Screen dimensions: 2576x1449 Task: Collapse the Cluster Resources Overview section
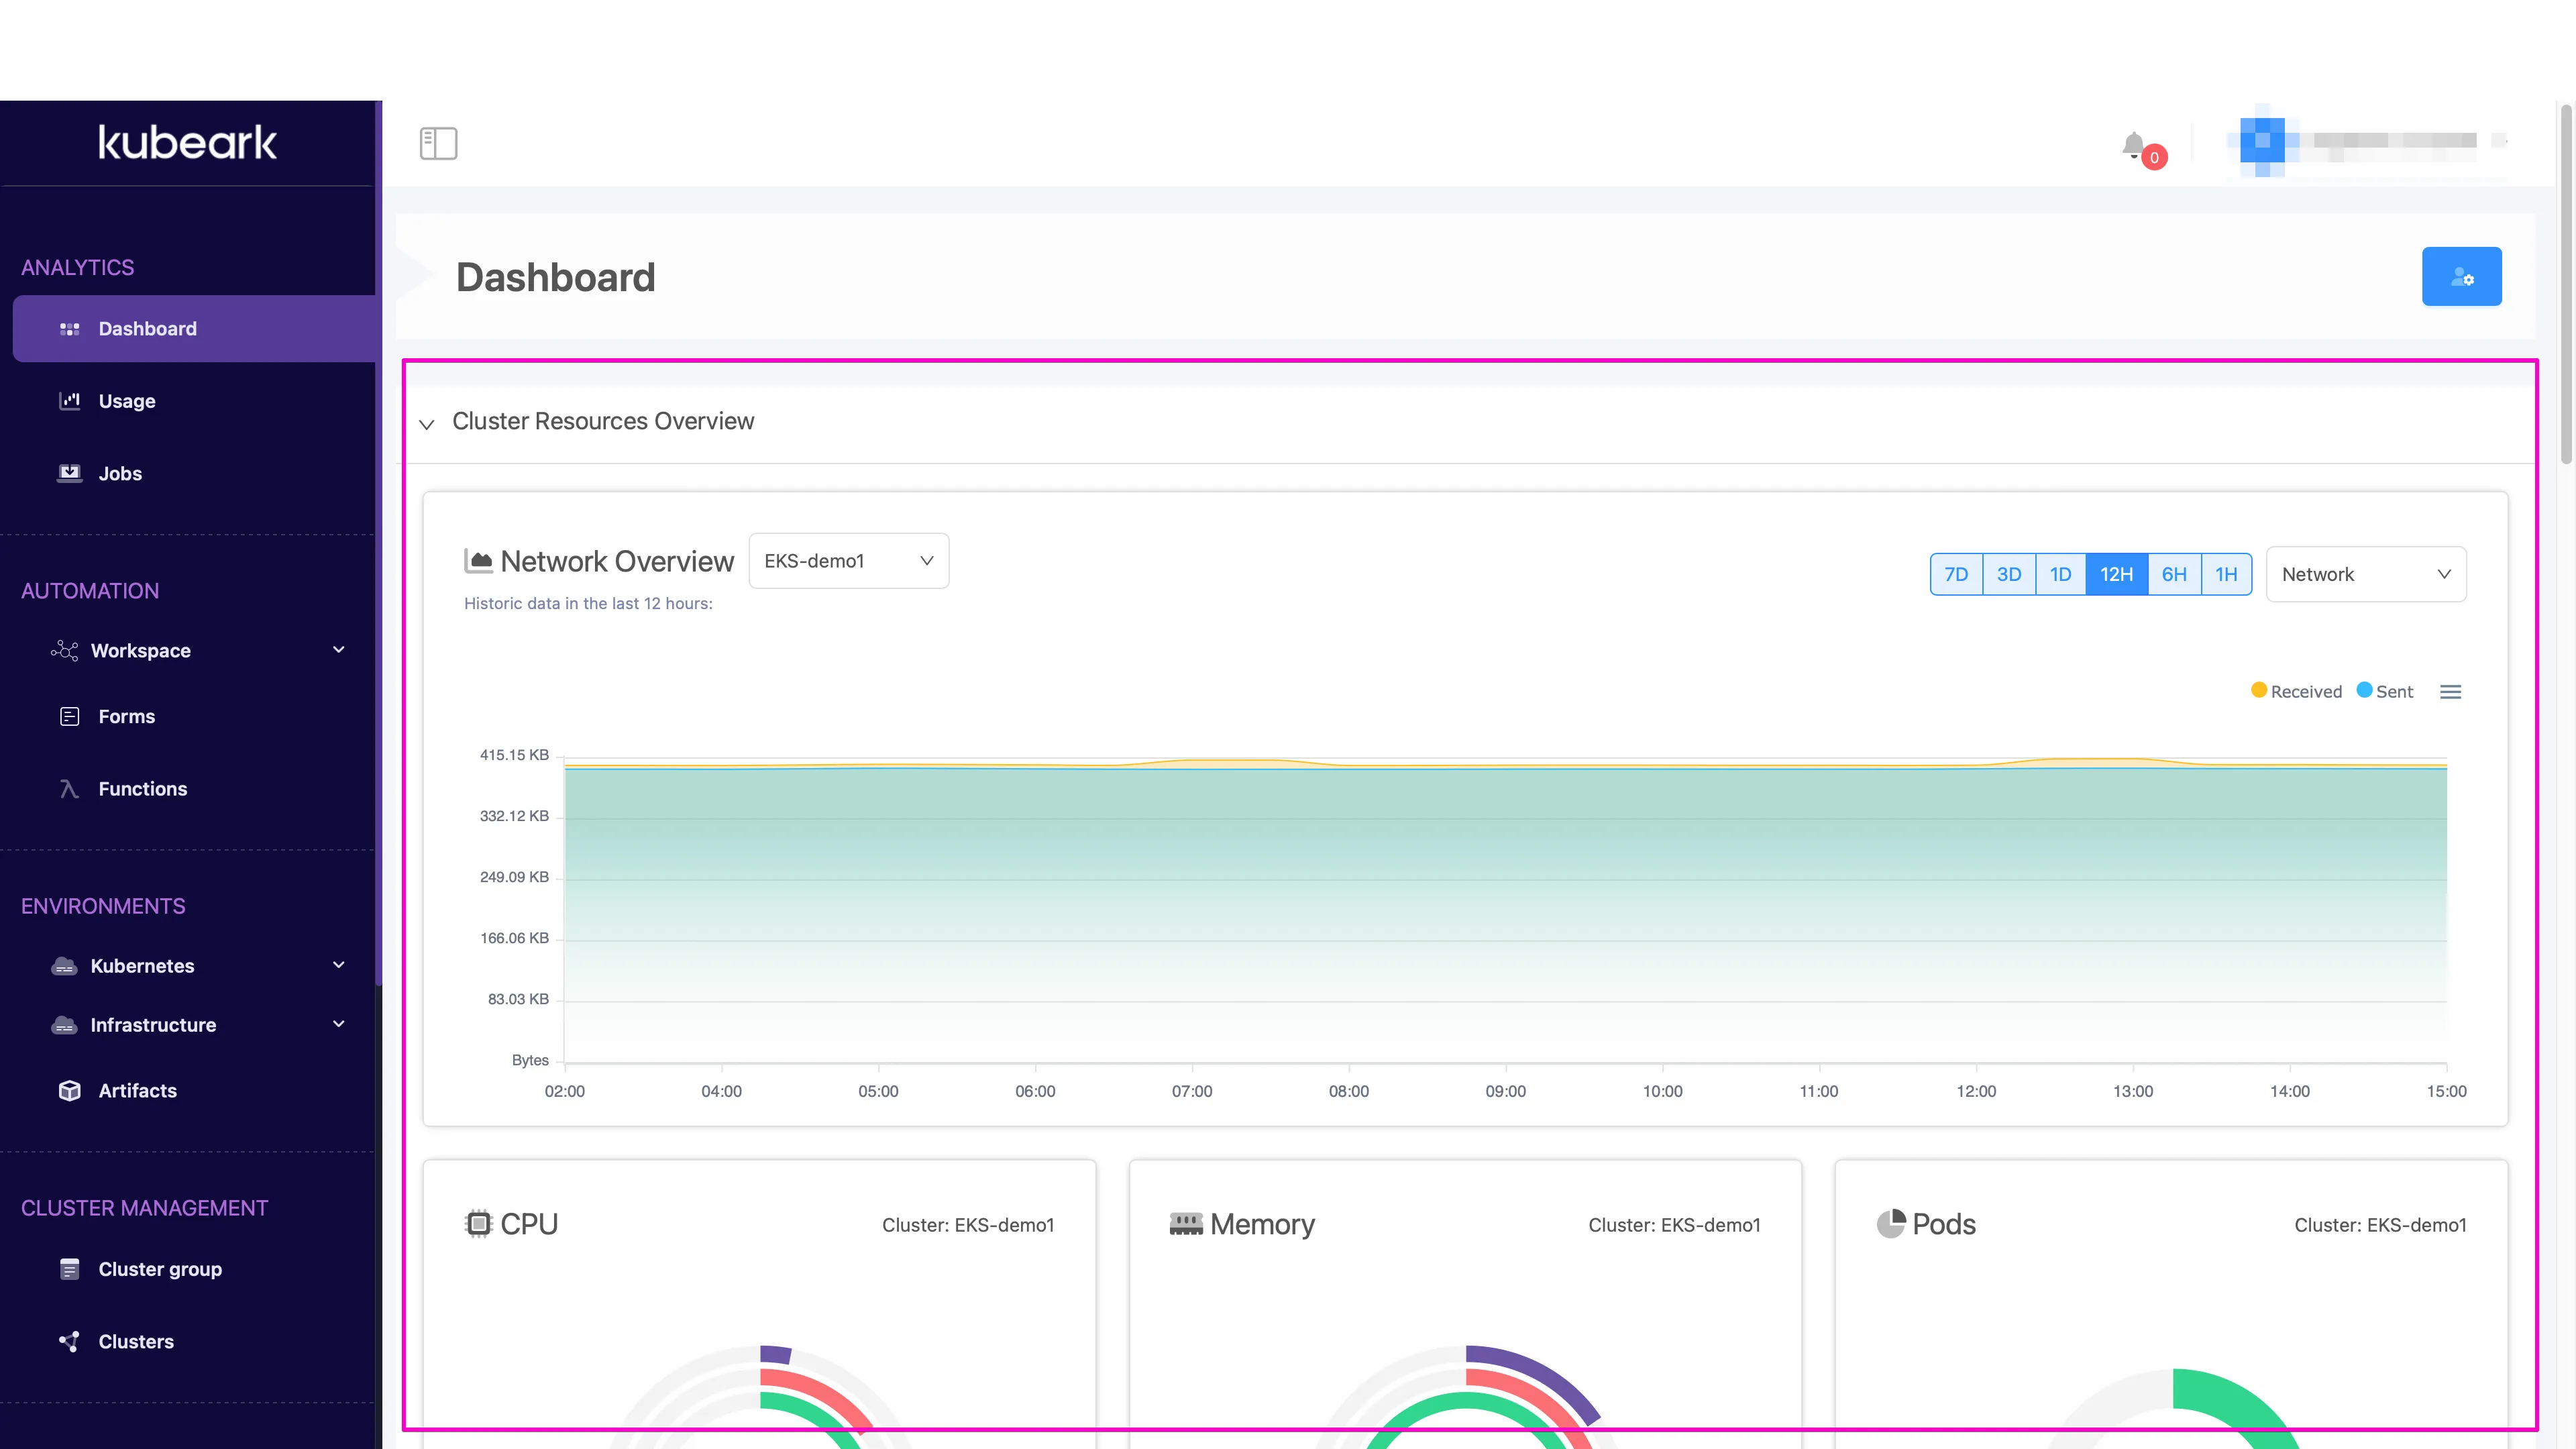pyautogui.click(x=427, y=424)
